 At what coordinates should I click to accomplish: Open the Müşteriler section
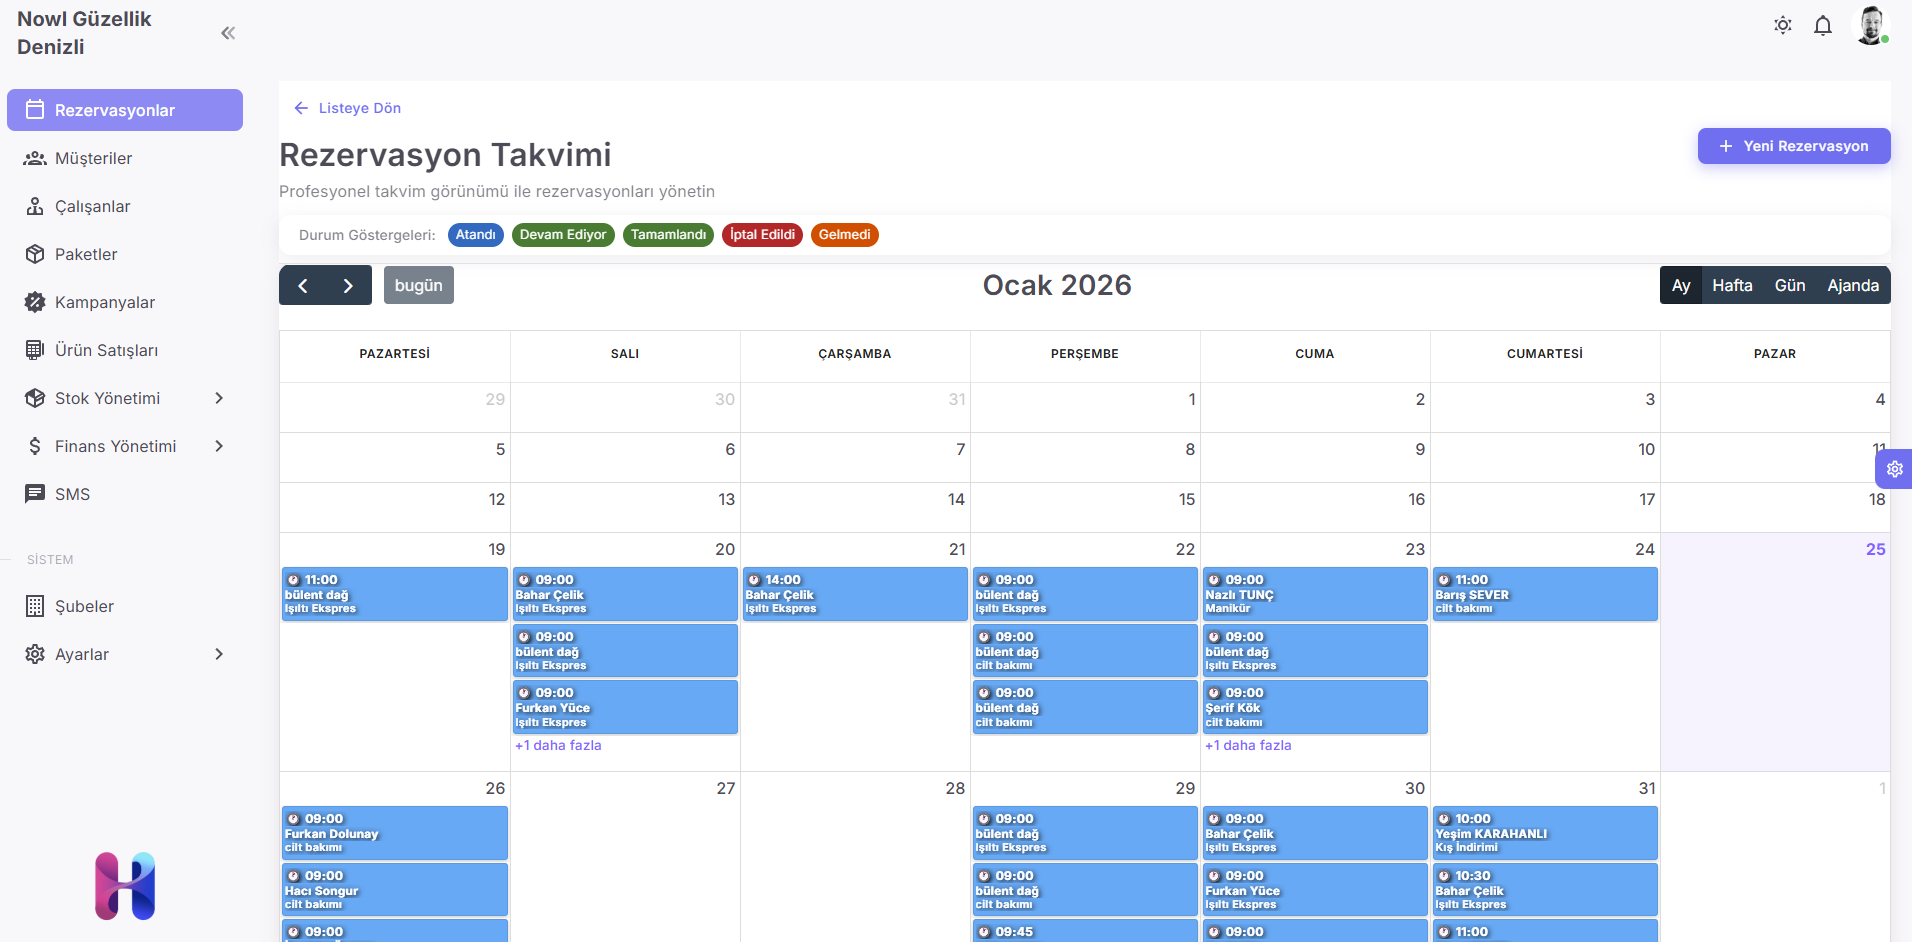(96, 158)
